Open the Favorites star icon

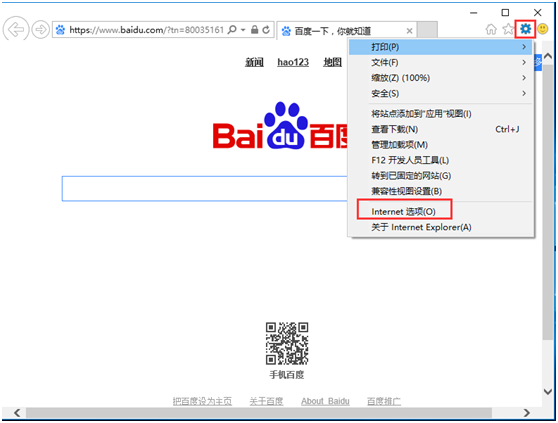coord(508,29)
